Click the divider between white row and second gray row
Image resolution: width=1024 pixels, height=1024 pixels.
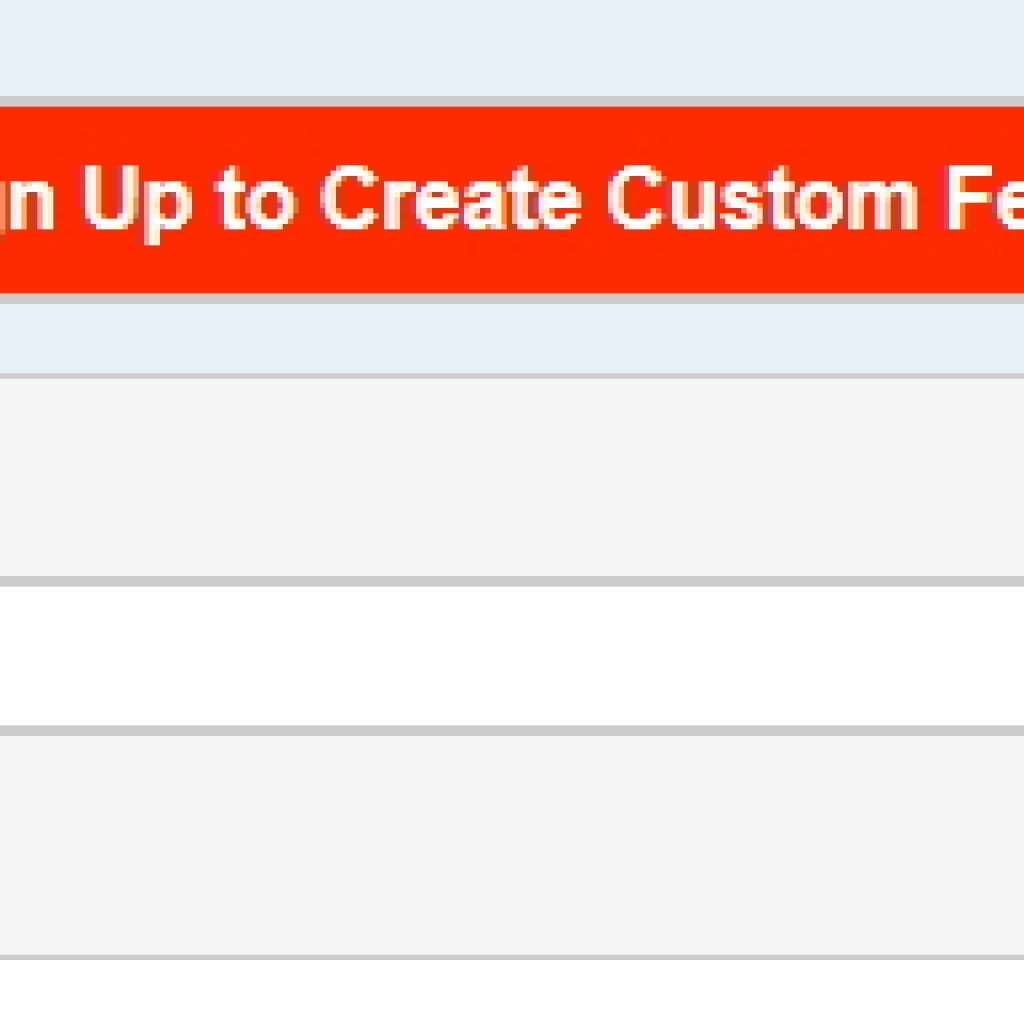pos(512,730)
